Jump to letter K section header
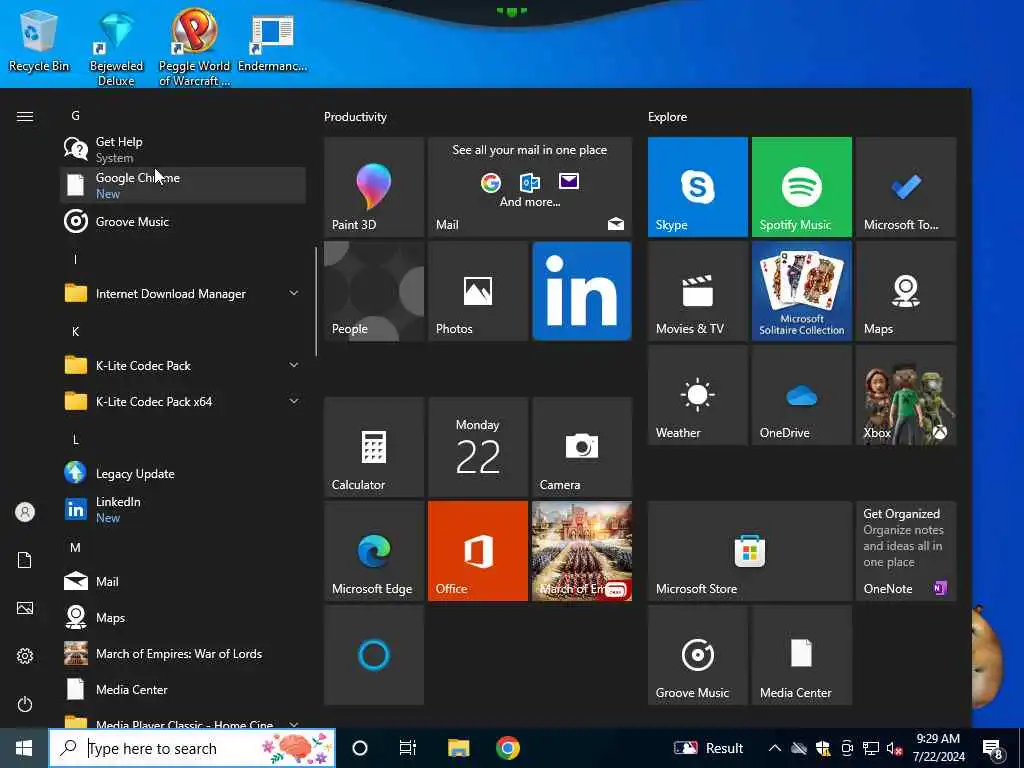The image size is (1024, 768). click(76, 332)
